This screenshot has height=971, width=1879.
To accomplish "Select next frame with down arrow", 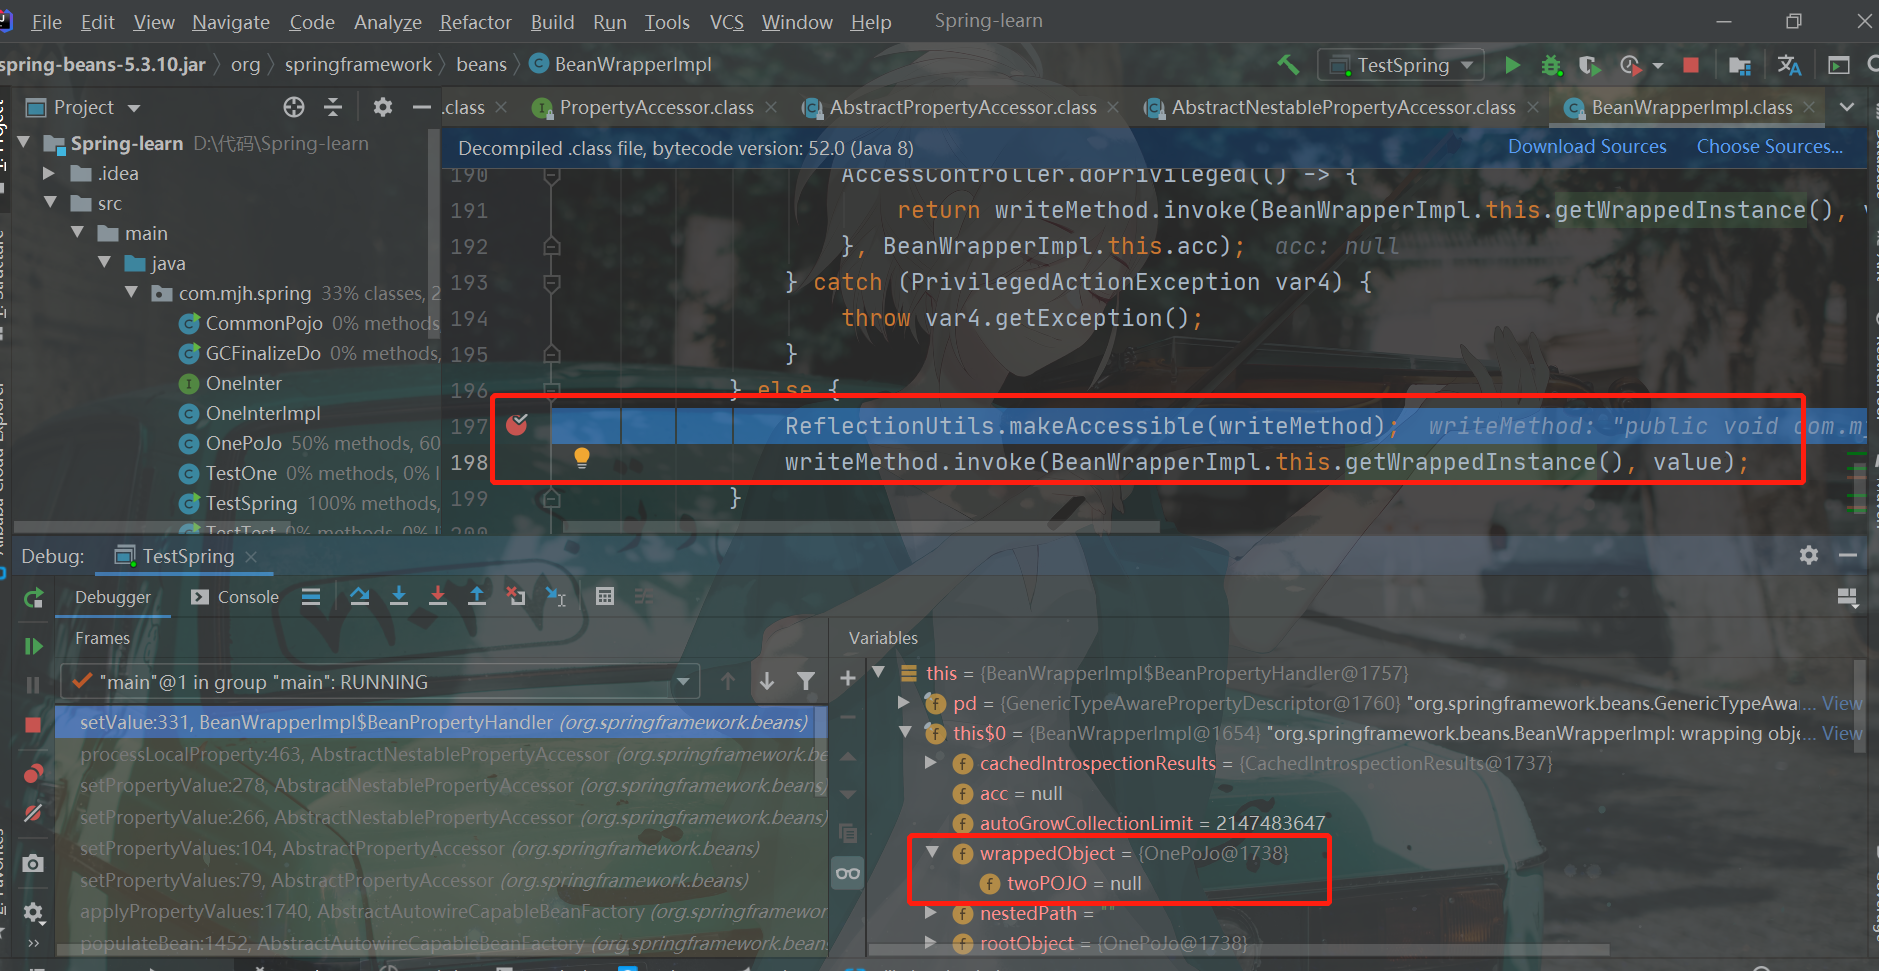I will pyautogui.click(x=767, y=681).
